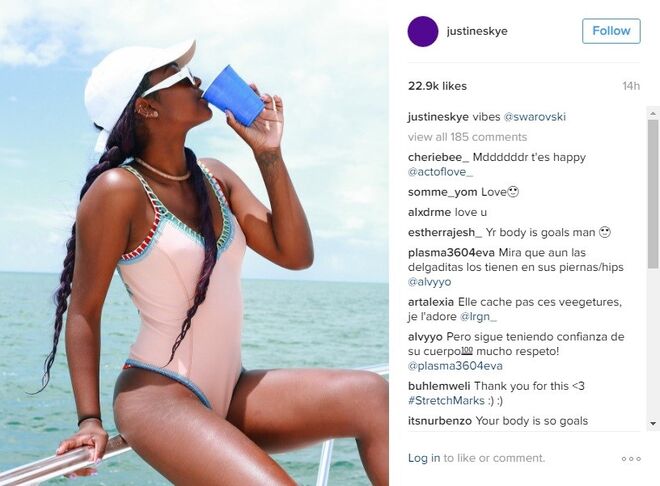Open the three-dot more options menu
Viewport: 660px width, 486px height.
[631, 459]
